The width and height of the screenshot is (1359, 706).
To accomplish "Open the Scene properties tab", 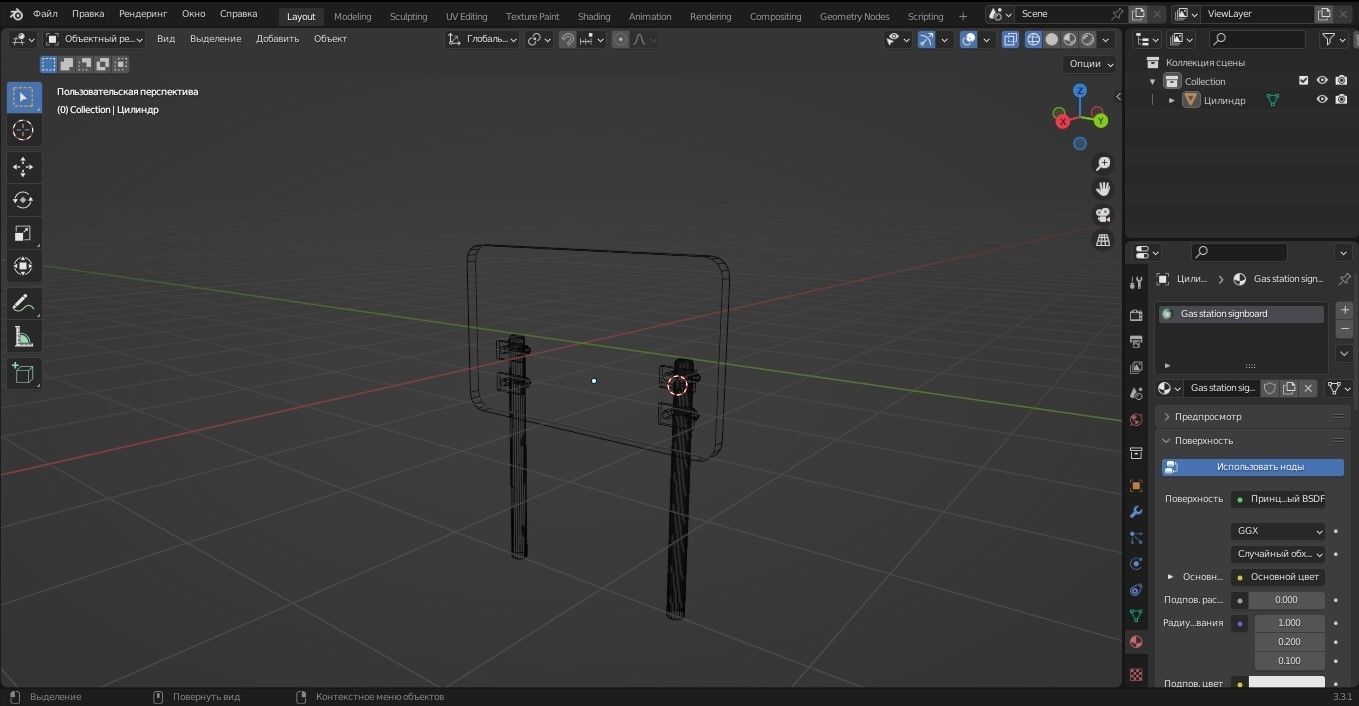I will [x=1136, y=394].
